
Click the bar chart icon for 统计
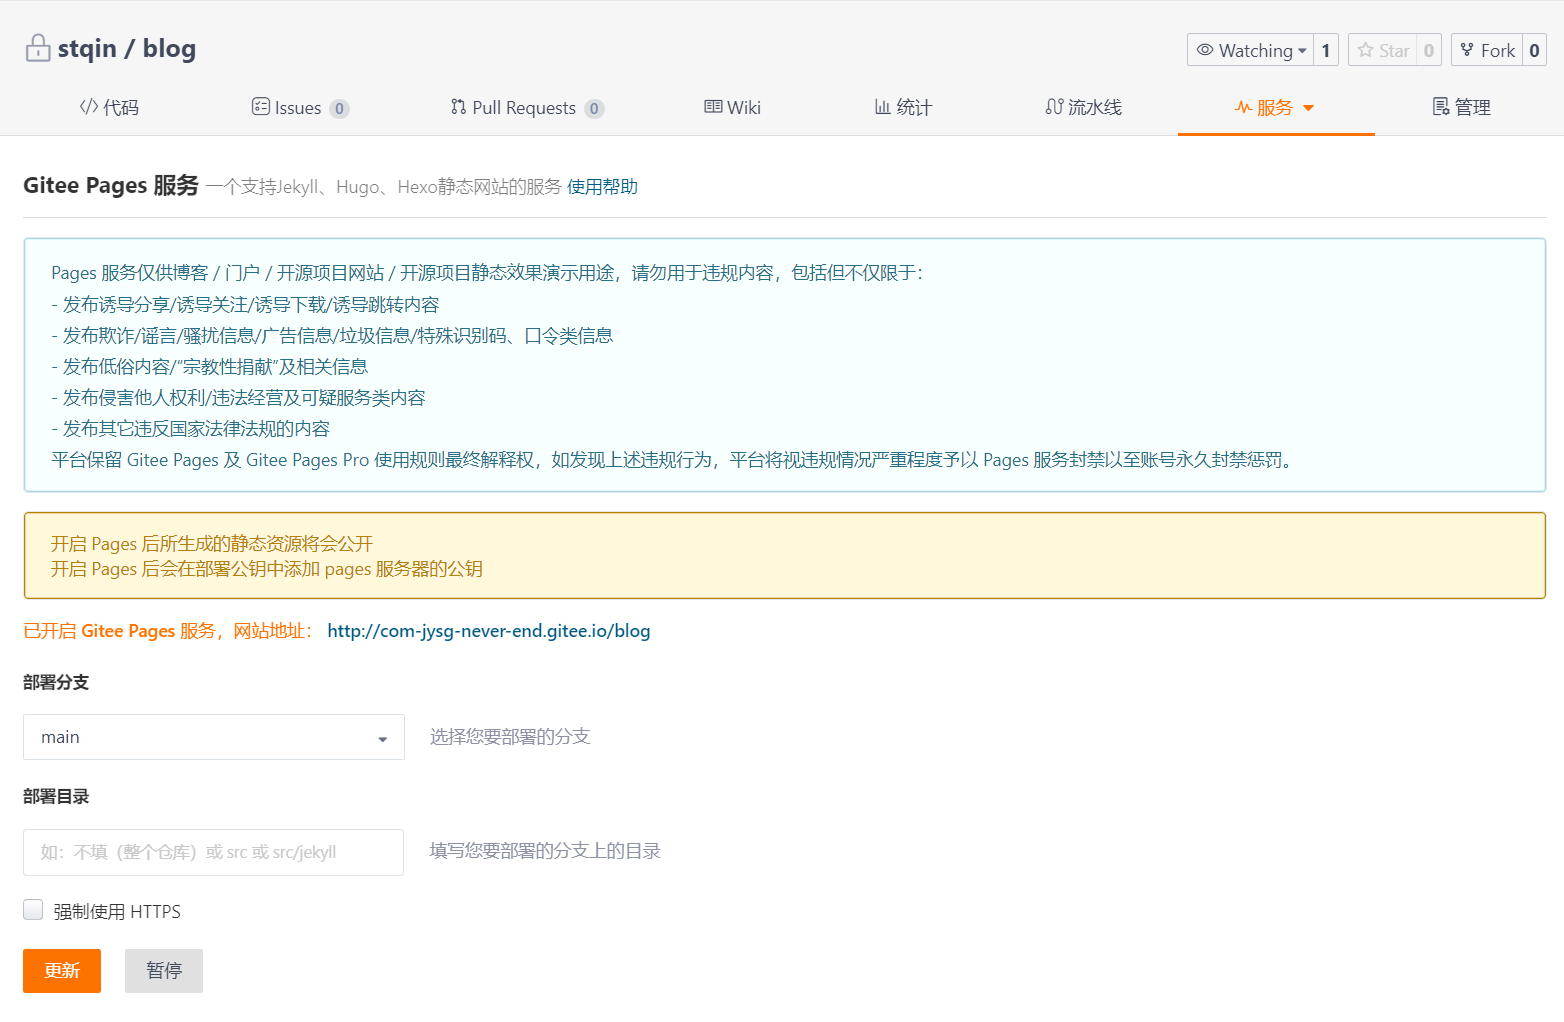(882, 107)
